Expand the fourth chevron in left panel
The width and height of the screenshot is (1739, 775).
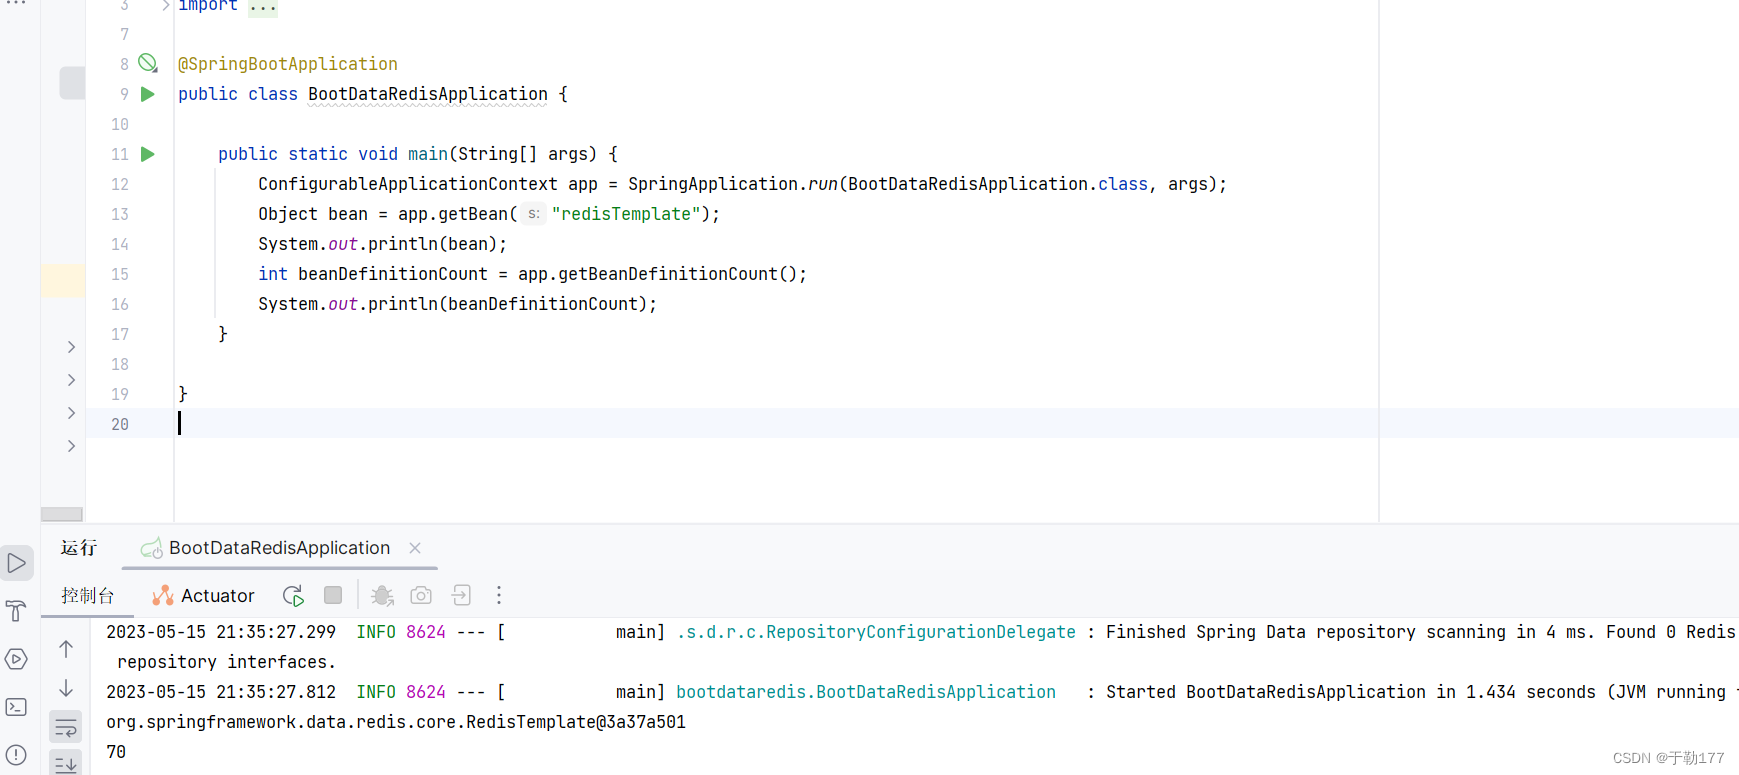point(71,446)
